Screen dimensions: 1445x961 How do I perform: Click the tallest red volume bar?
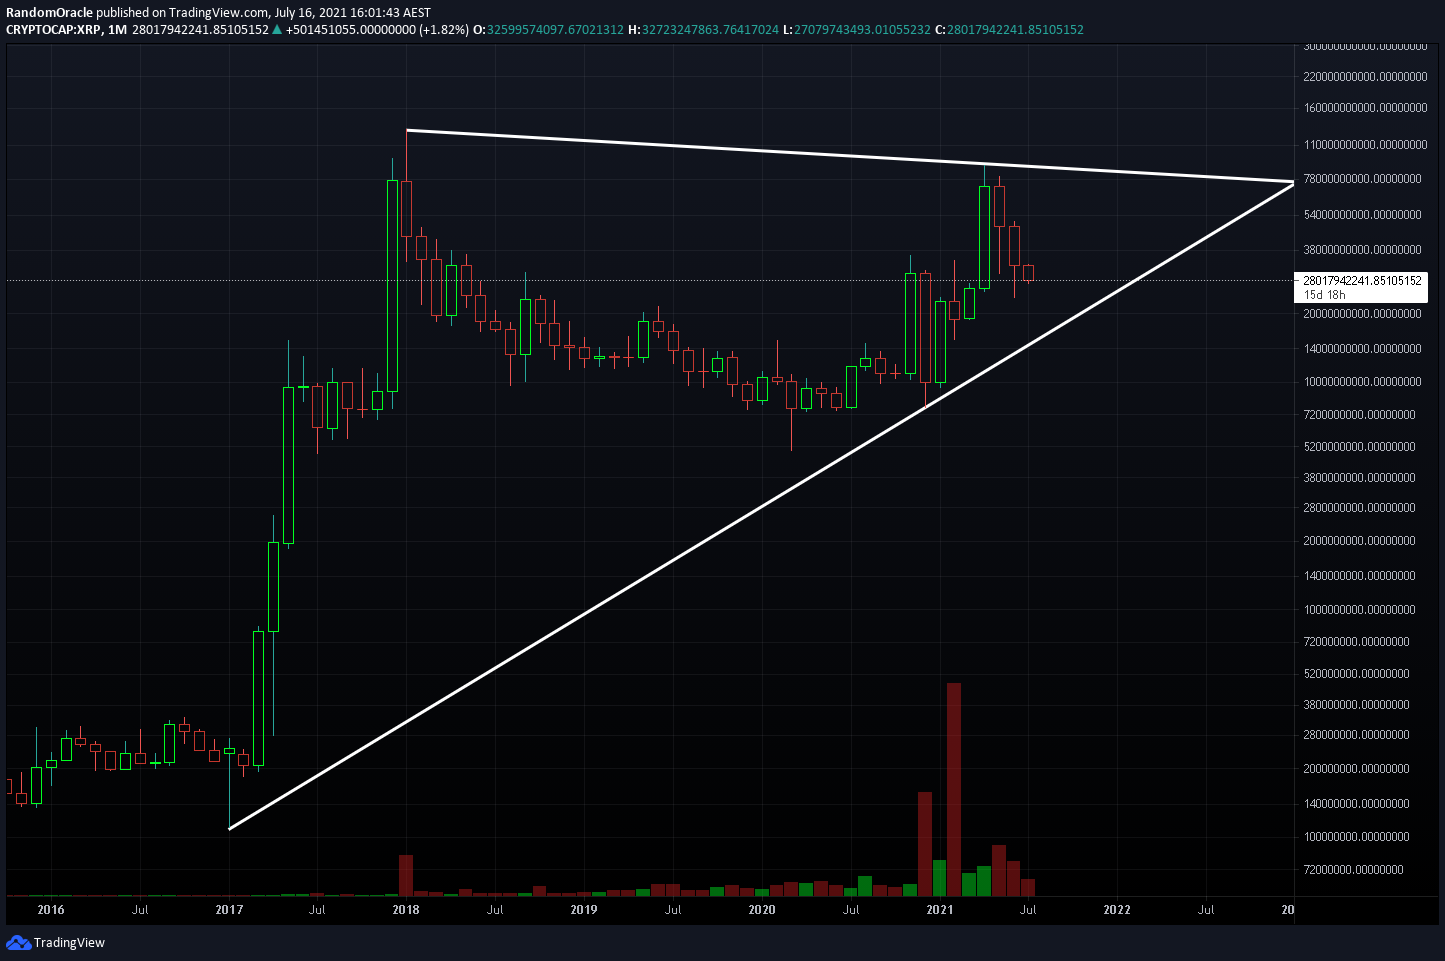click(954, 789)
